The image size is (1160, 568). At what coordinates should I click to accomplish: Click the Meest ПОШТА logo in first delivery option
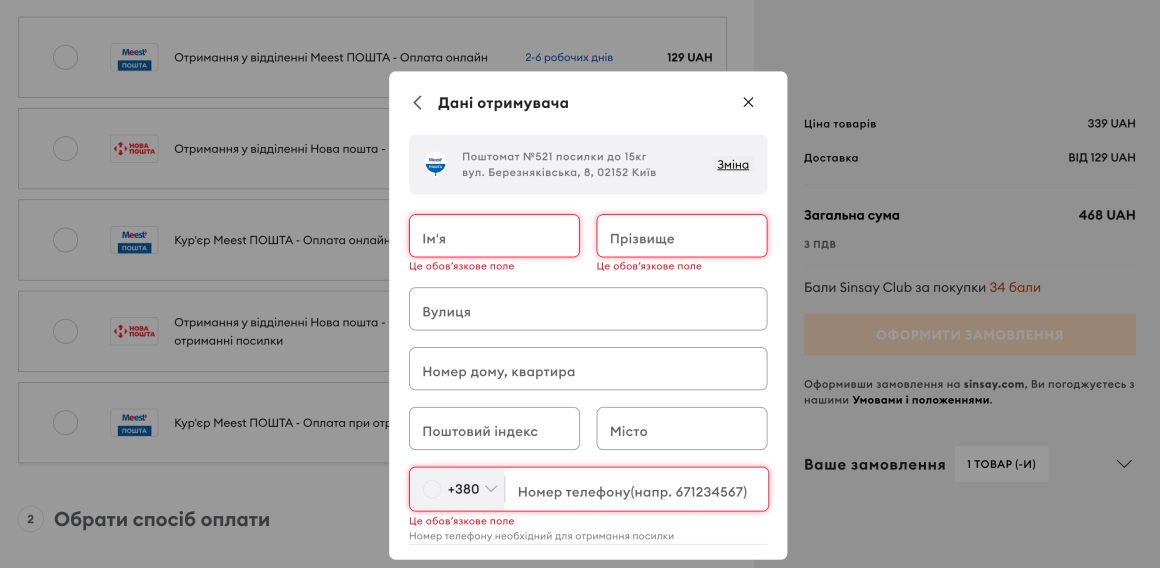(x=134, y=58)
